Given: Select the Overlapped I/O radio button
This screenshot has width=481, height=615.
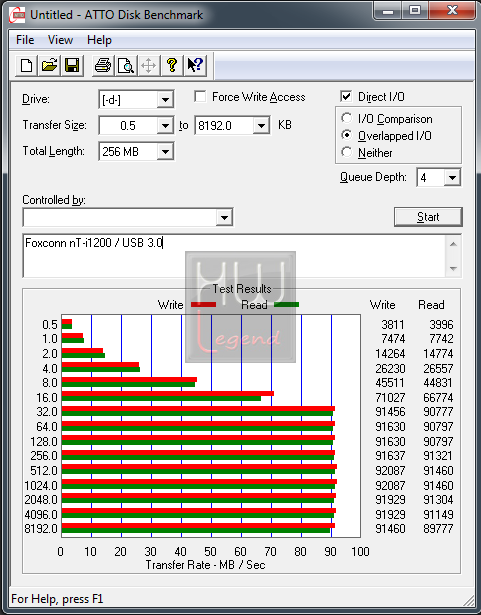Looking at the screenshot, I should [347, 135].
